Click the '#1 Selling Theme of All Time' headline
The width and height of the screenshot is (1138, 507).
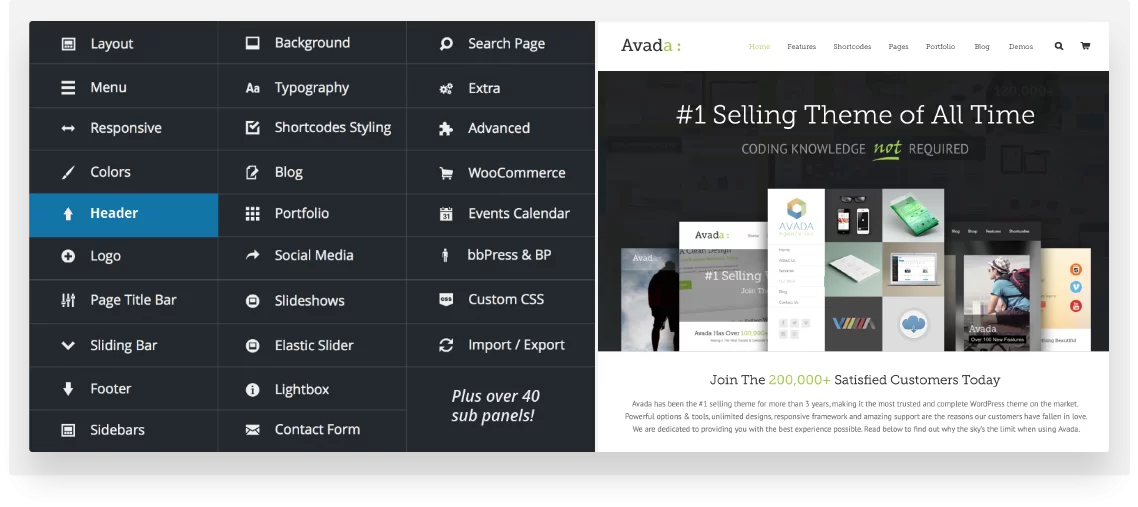click(x=855, y=115)
